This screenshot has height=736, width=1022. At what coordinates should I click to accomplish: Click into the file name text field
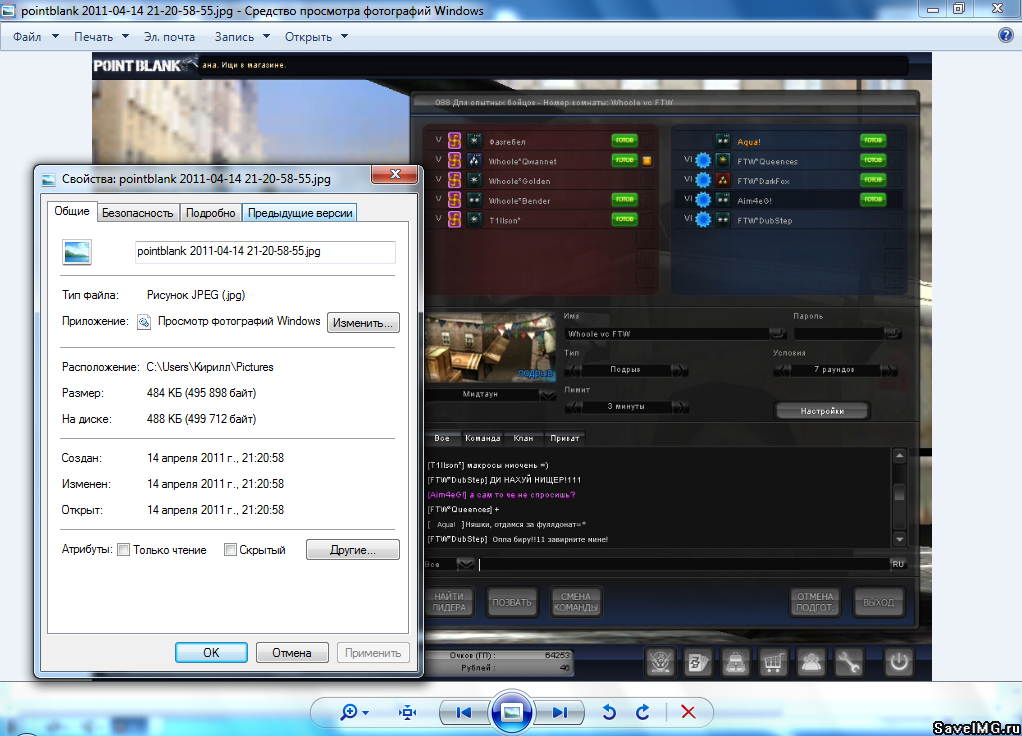pos(265,252)
